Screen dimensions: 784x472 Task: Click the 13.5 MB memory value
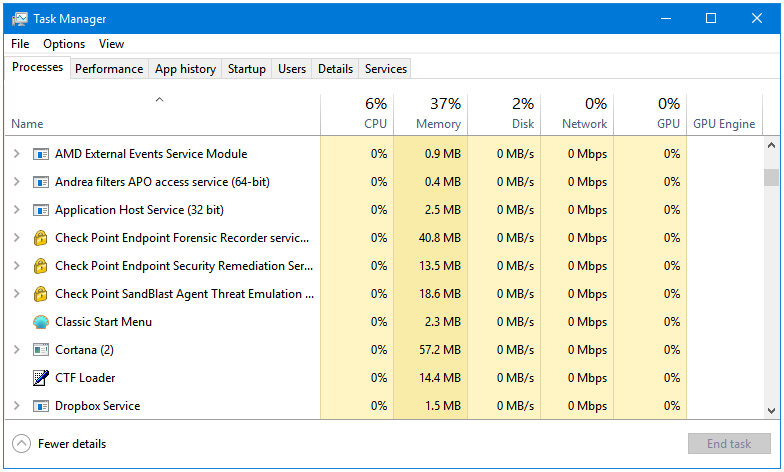point(440,266)
